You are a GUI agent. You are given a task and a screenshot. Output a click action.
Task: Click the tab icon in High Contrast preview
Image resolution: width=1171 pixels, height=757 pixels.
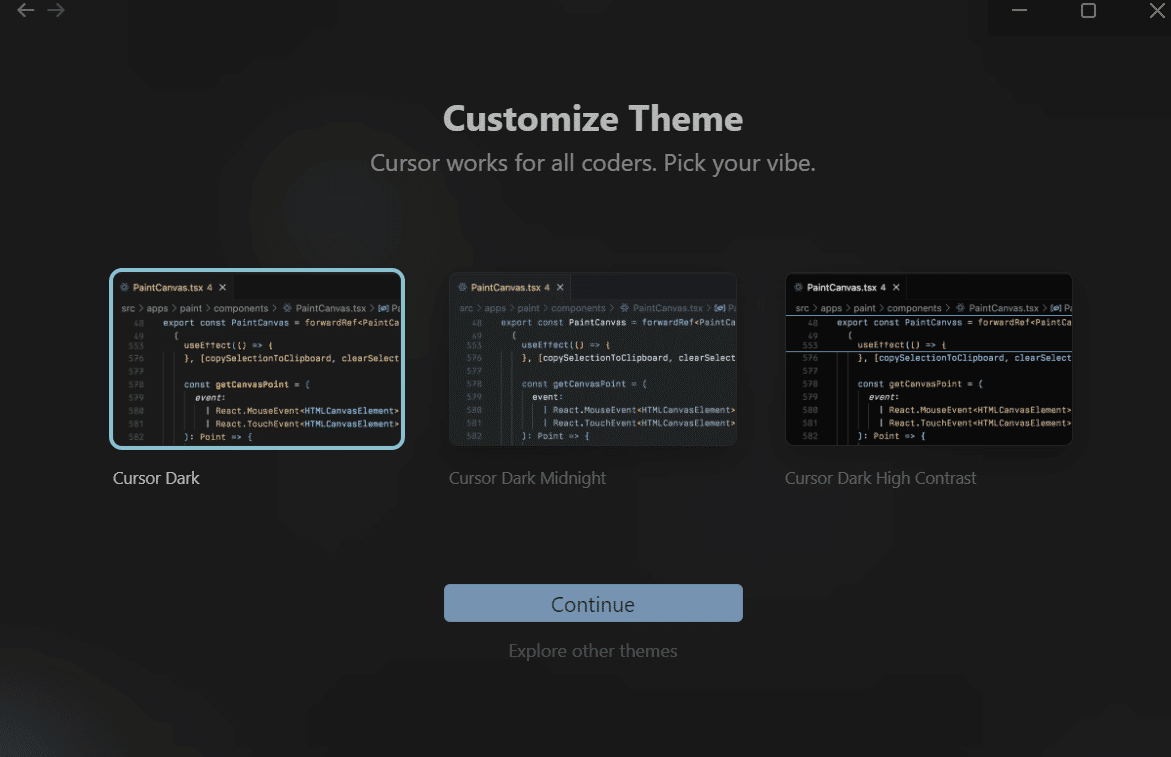(x=796, y=287)
